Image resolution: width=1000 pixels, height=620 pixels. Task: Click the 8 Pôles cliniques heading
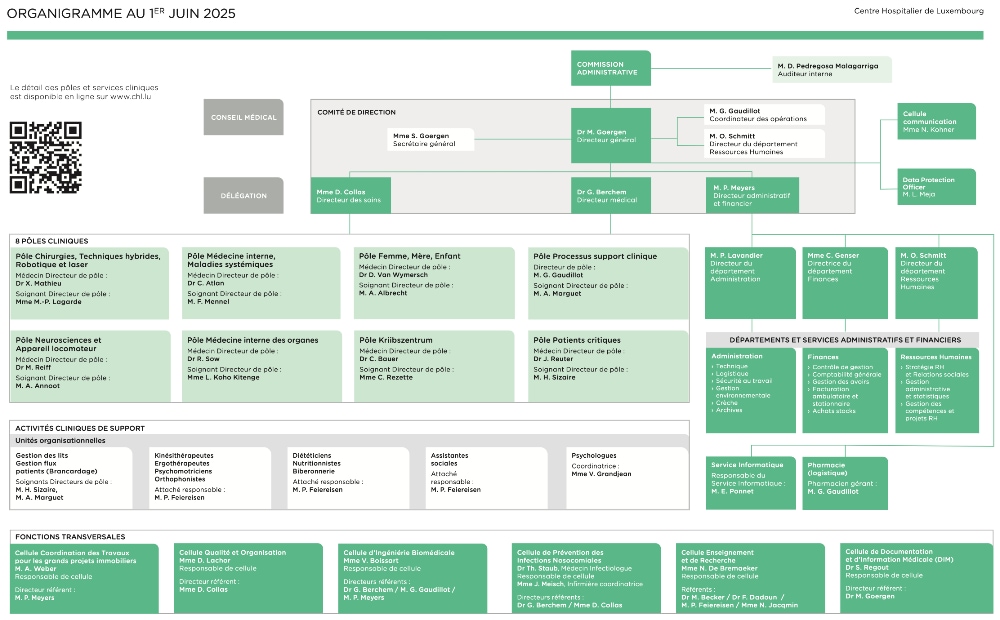tap(52, 241)
